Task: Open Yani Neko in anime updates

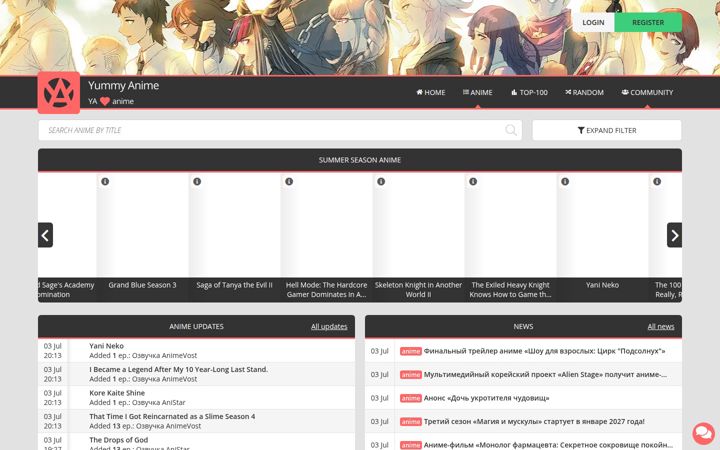Action: 107,346
